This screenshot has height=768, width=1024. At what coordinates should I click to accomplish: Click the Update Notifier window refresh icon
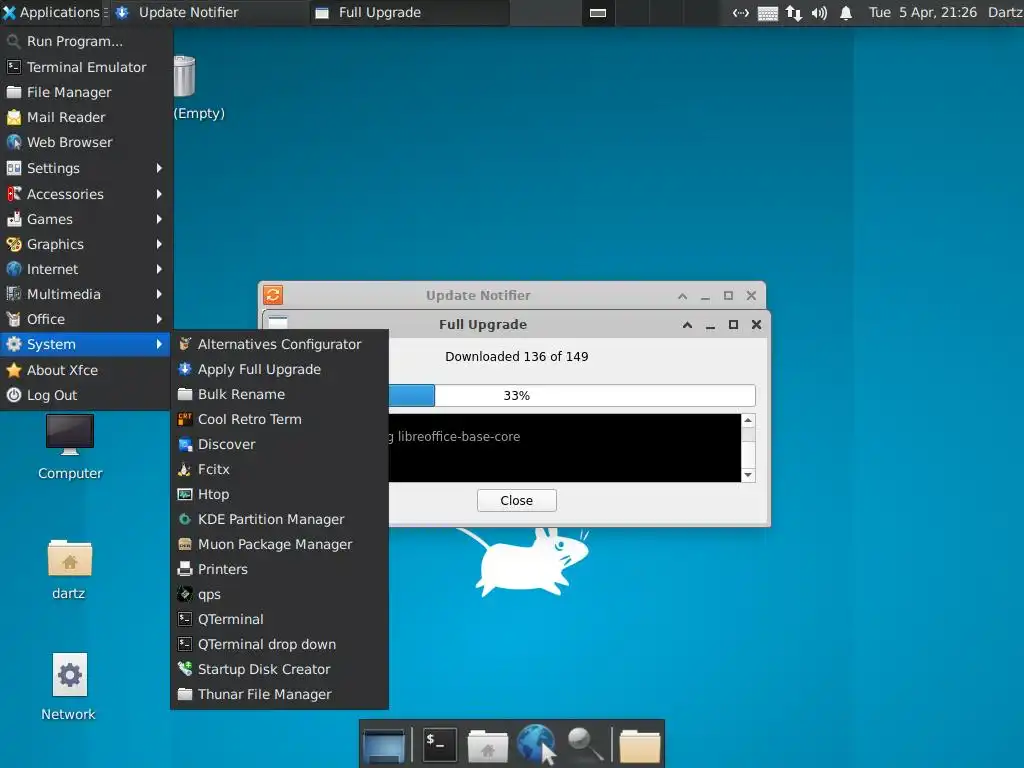point(273,295)
